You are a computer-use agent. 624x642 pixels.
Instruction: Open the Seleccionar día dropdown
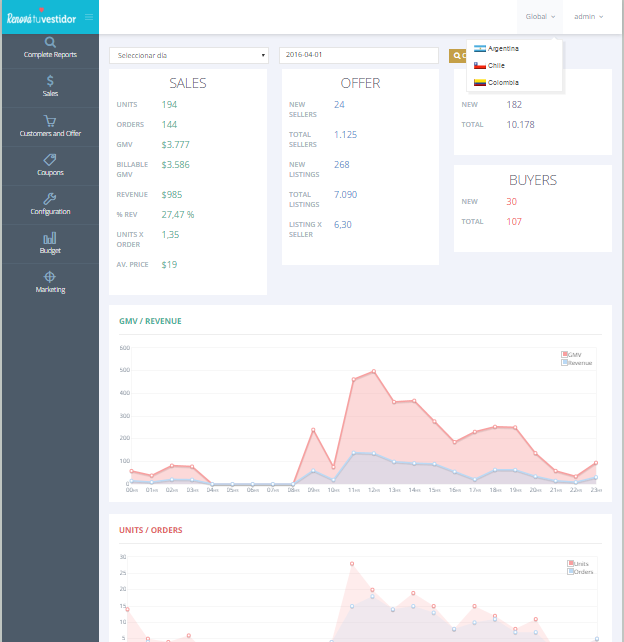coord(188,55)
